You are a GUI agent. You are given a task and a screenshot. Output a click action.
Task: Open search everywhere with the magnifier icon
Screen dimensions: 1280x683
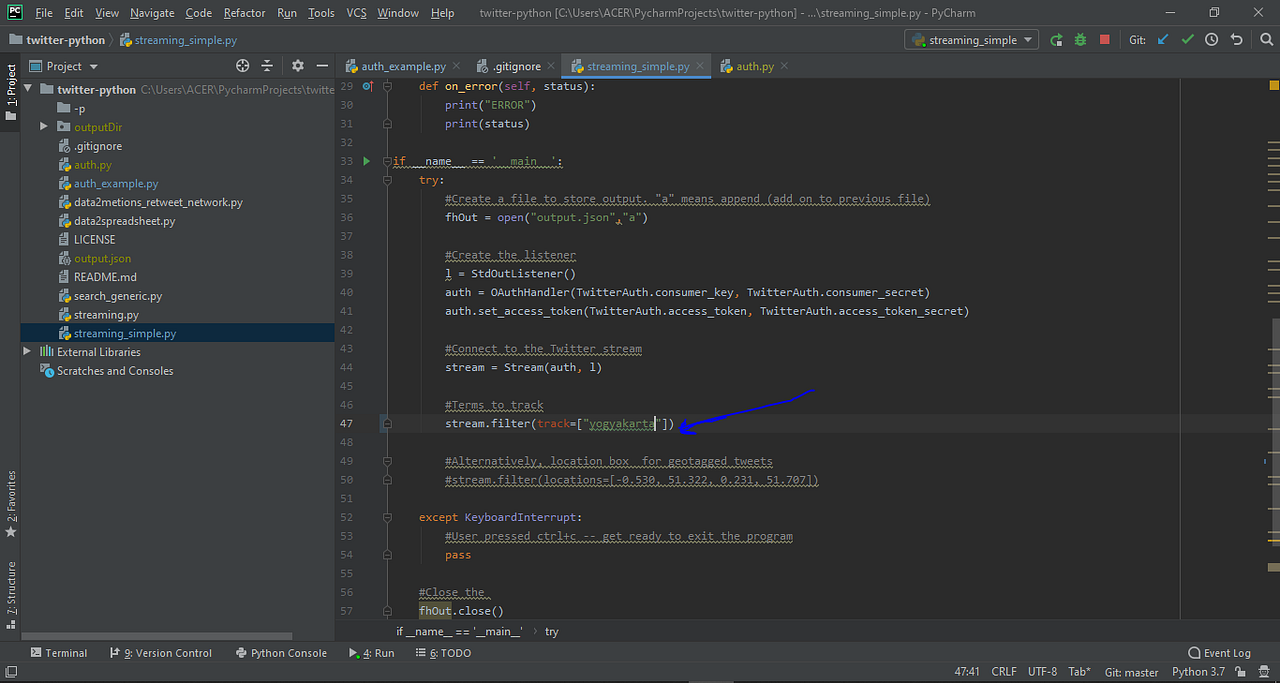(1266, 39)
